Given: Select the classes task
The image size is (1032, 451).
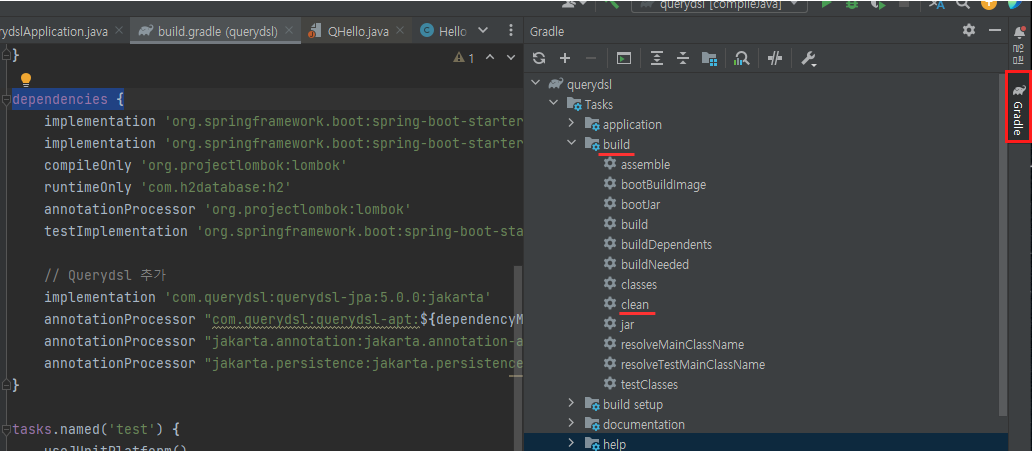Looking at the screenshot, I should [x=638, y=284].
